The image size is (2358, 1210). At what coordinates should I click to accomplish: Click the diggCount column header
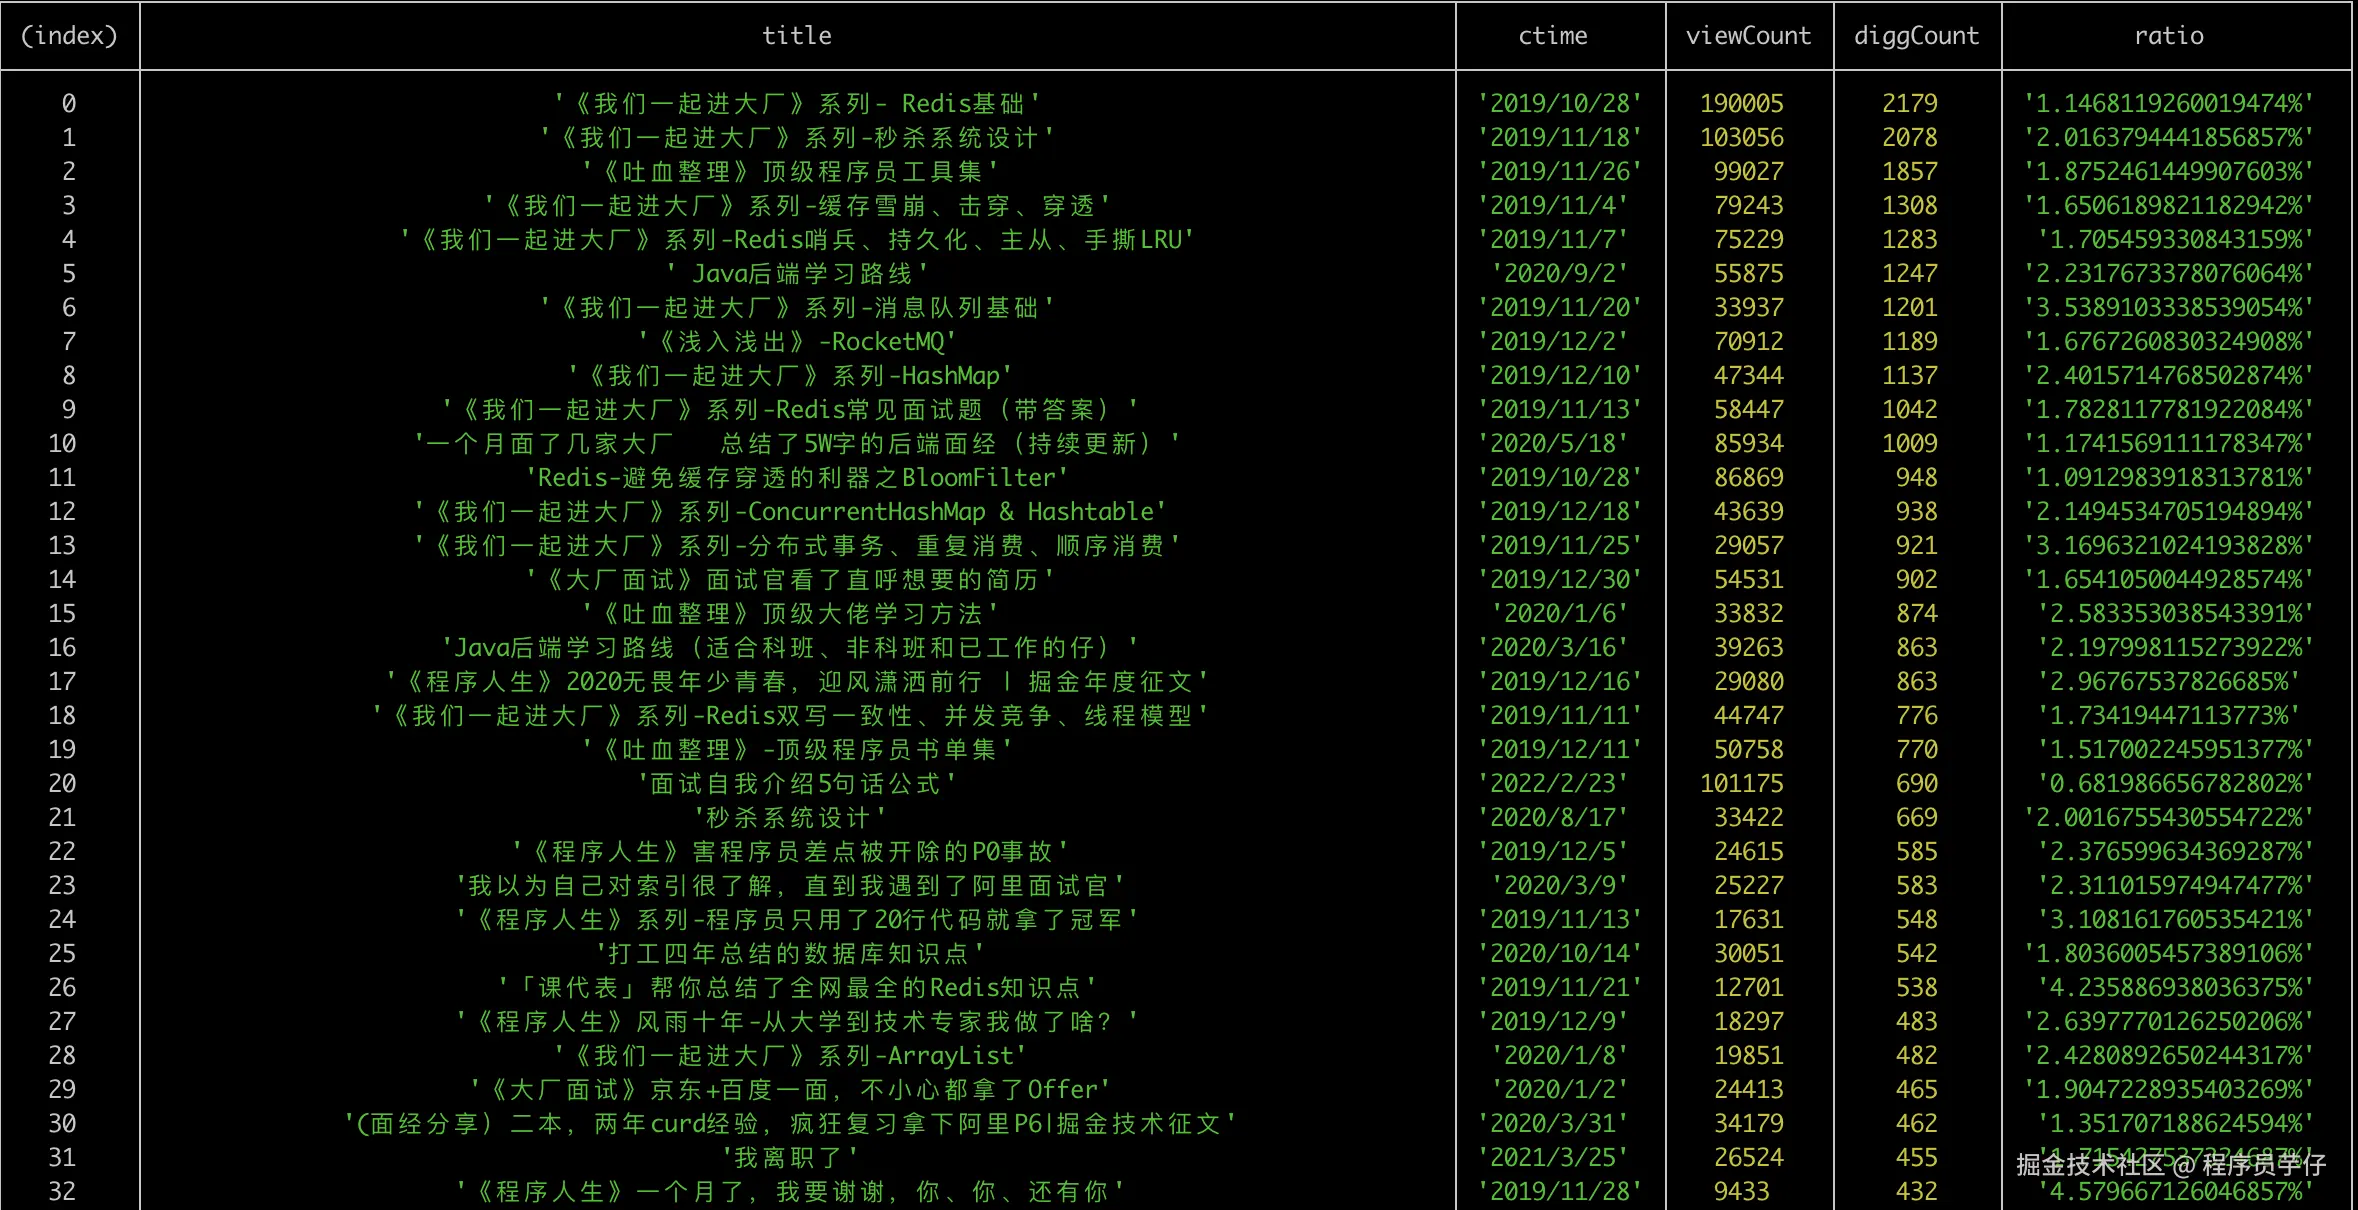(x=1916, y=36)
